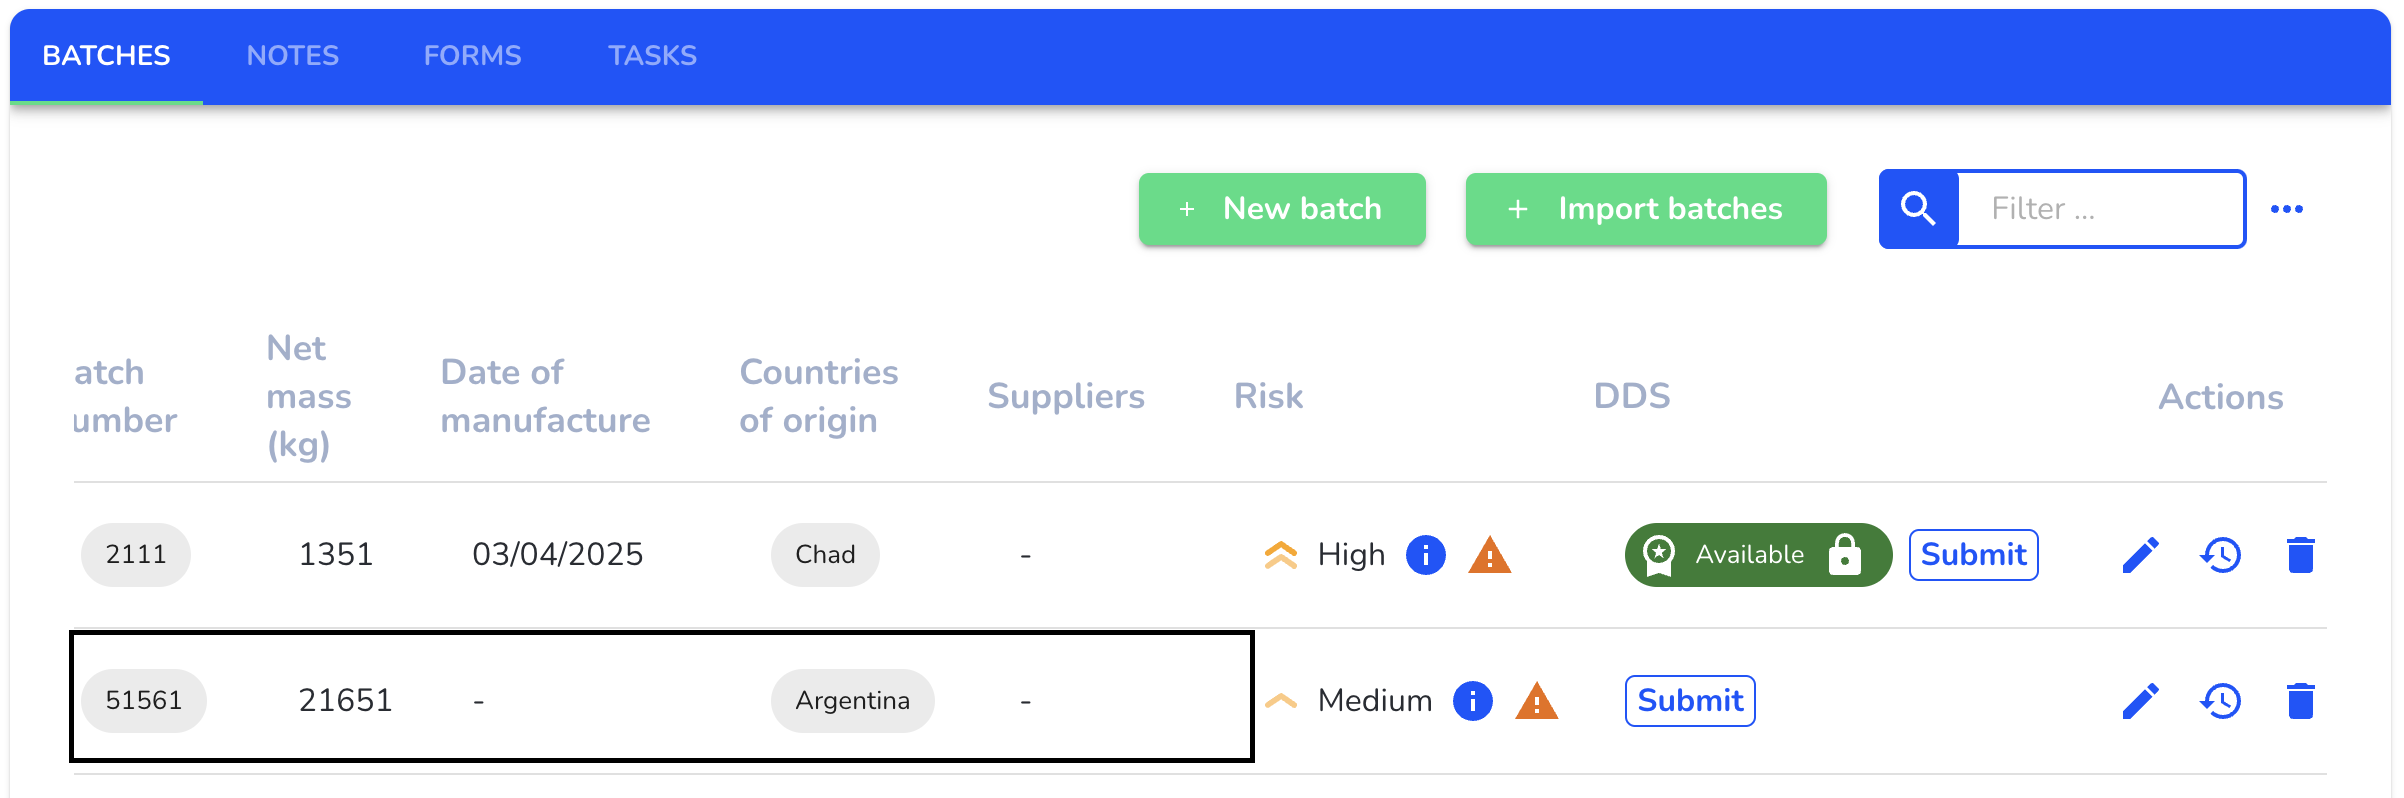Edit batch 51561 with pencil icon
This screenshot has height=798, width=2404.
(x=2141, y=701)
